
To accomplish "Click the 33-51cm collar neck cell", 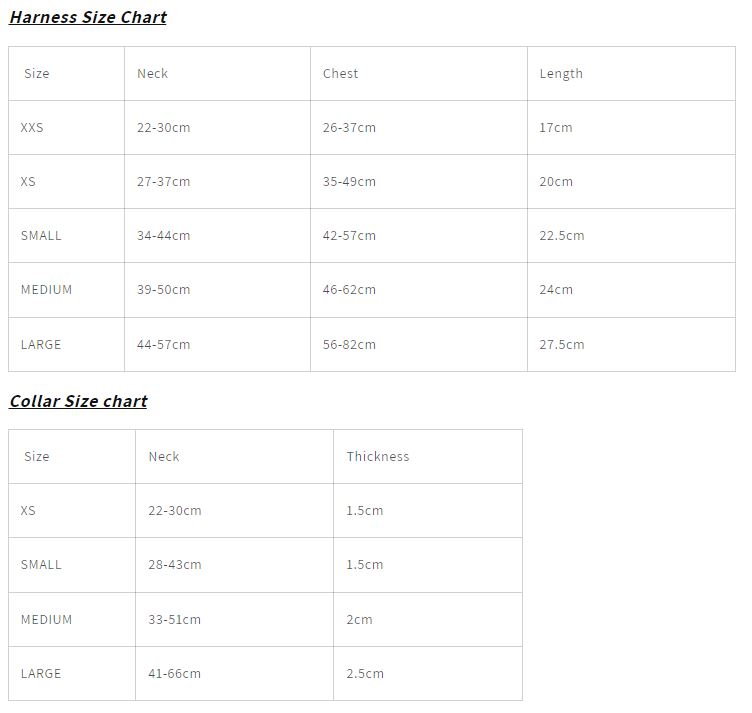I will tap(174, 620).
